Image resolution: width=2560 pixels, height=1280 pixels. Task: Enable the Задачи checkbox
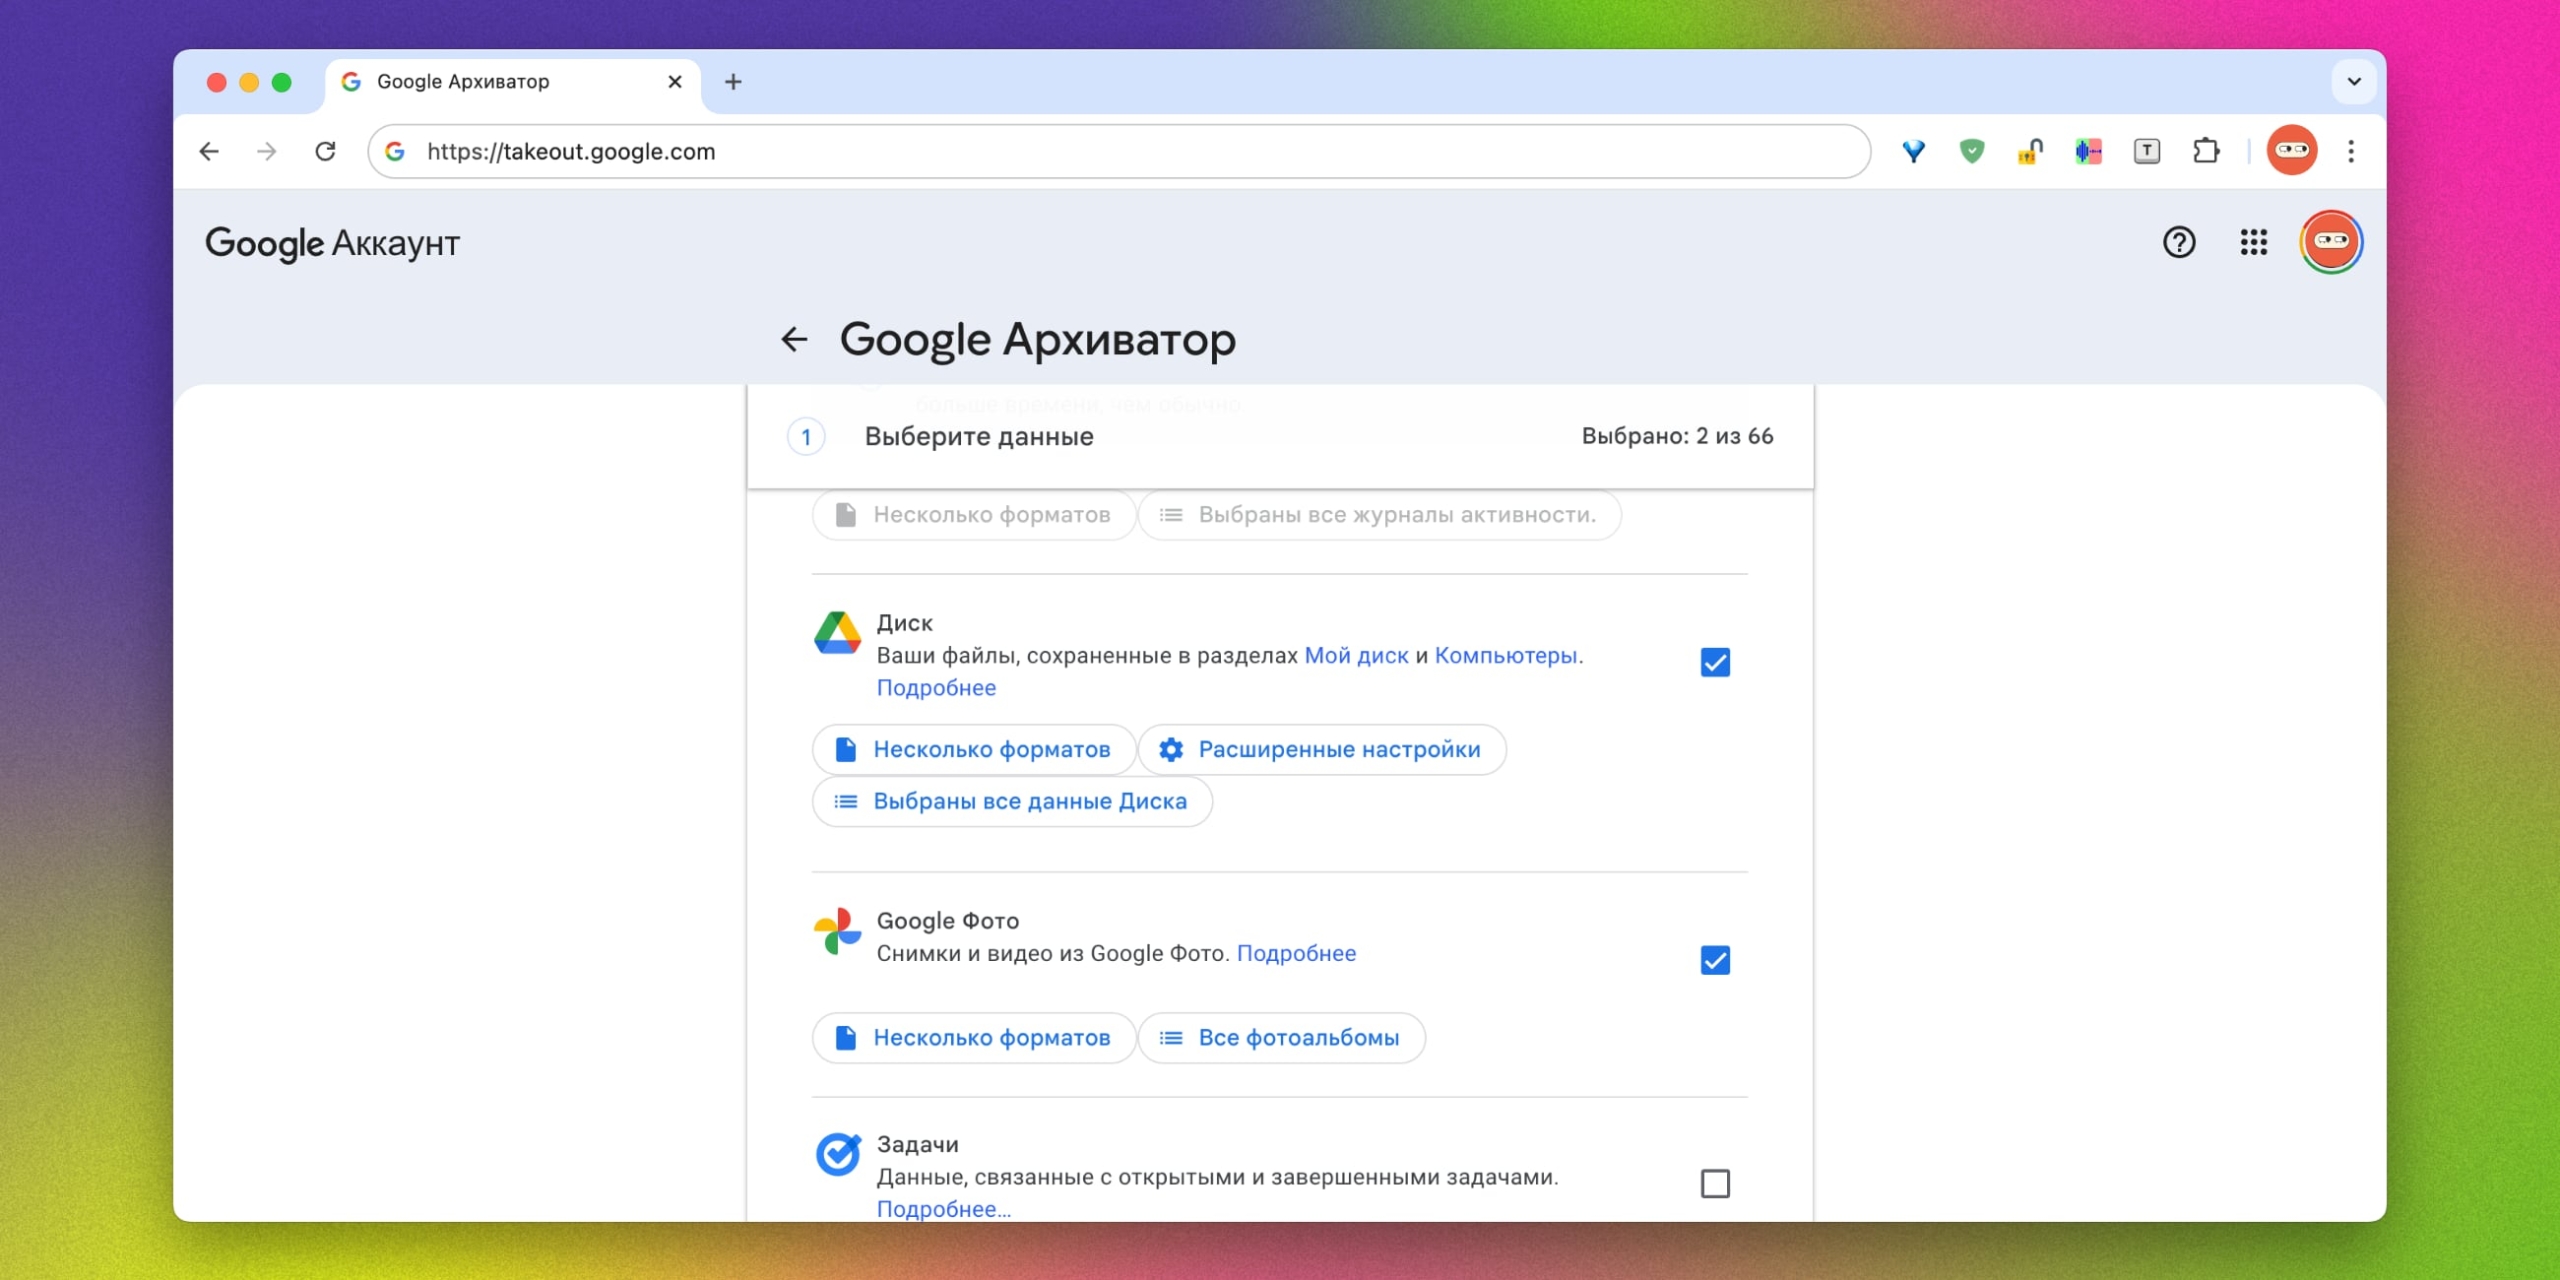[1714, 1184]
